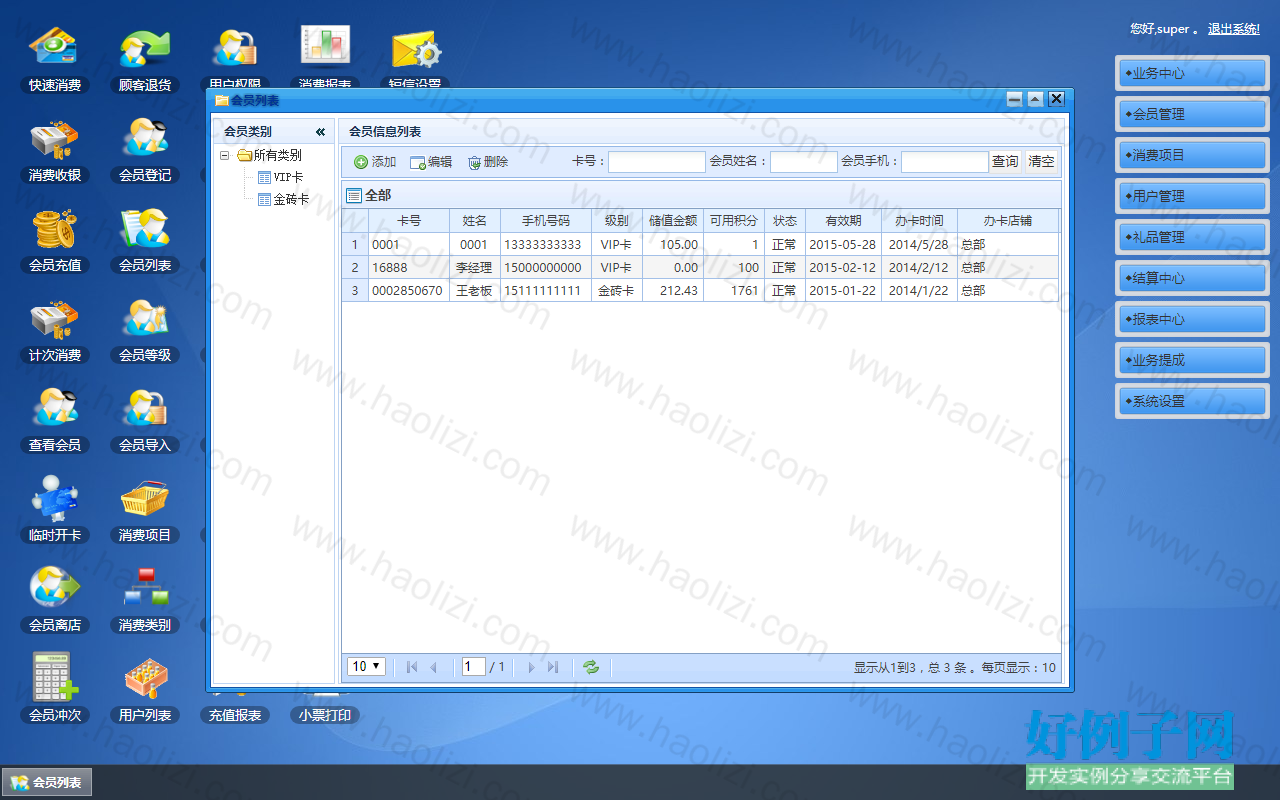
Task: Click the 删除 delete member button
Action: pyautogui.click(x=488, y=162)
